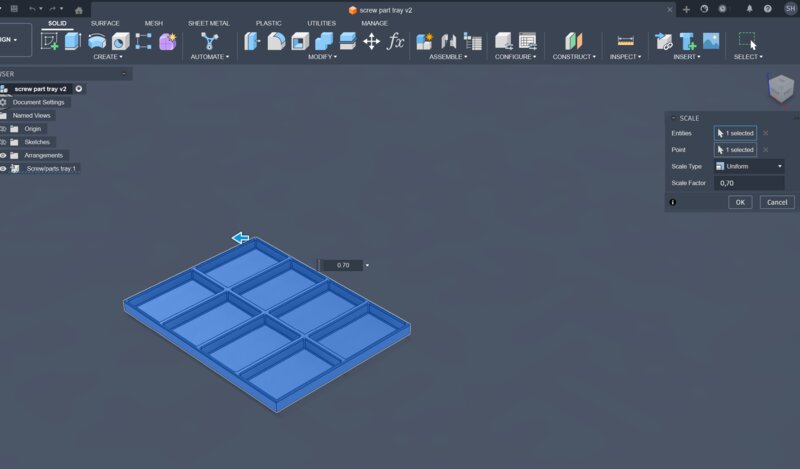Toggle visibility of Origin folder
Screen dimensions: 800x469
tap(3, 129)
